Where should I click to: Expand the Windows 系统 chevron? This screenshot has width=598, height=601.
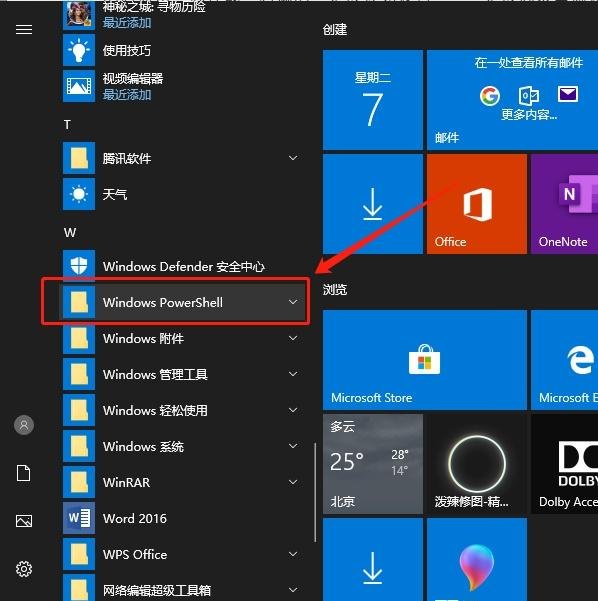point(293,446)
